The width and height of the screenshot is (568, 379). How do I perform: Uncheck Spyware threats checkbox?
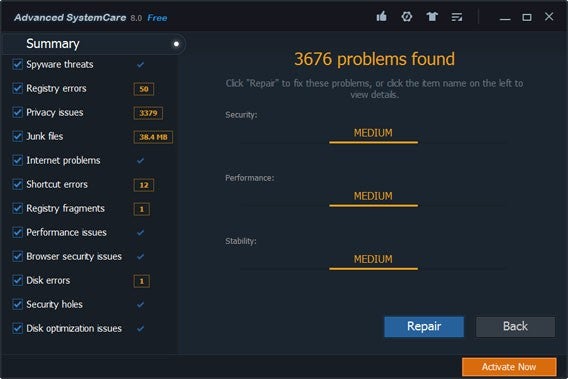pyautogui.click(x=17, y=64)
